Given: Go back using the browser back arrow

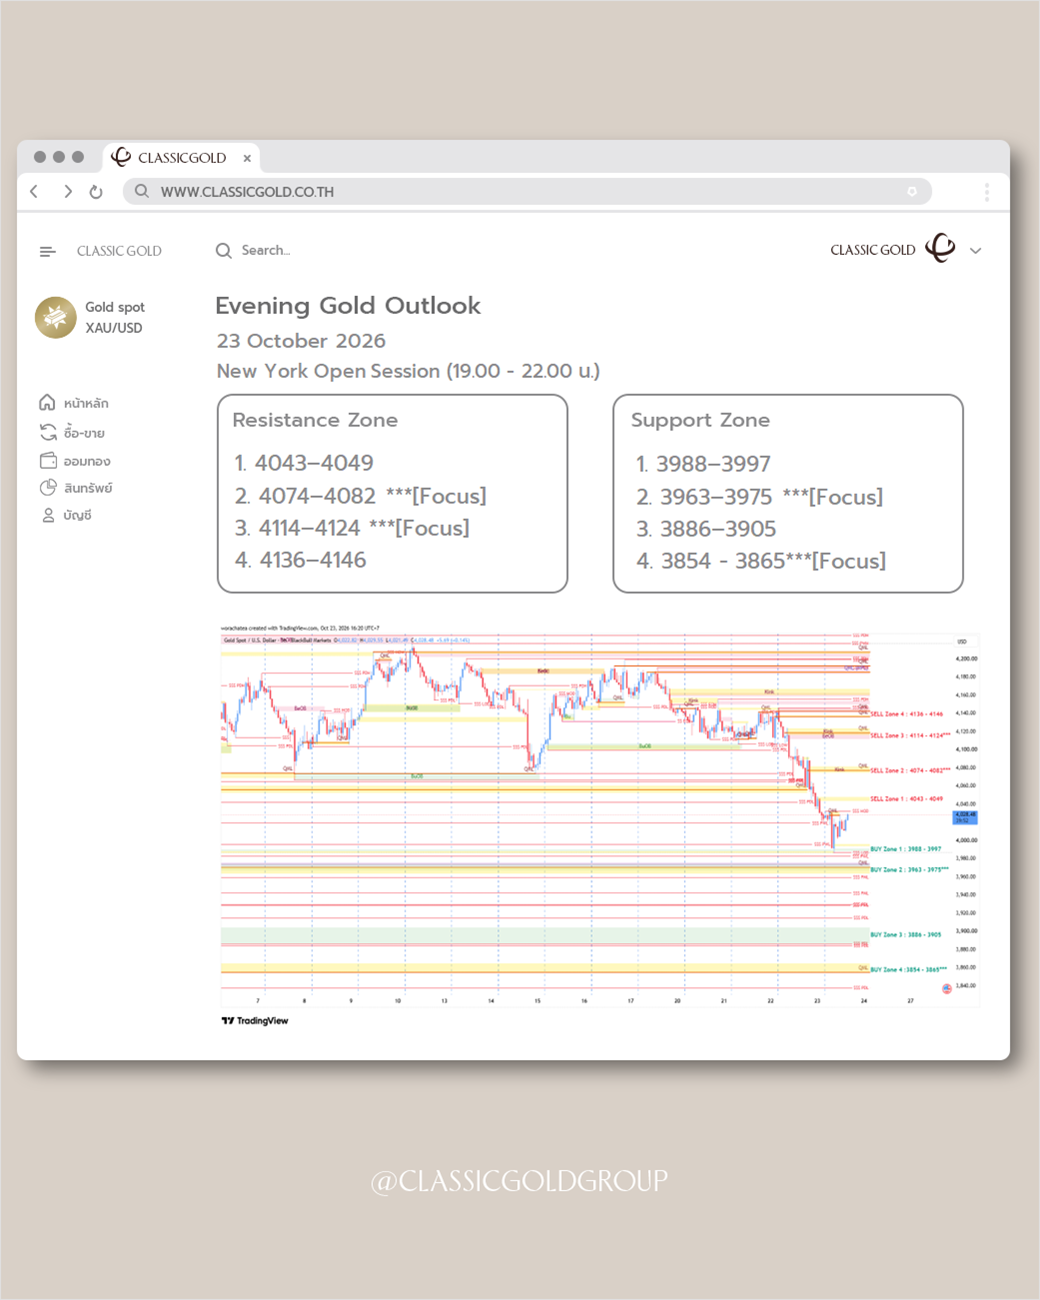Looking at the screenshot, I should click(x=35, y=191).
